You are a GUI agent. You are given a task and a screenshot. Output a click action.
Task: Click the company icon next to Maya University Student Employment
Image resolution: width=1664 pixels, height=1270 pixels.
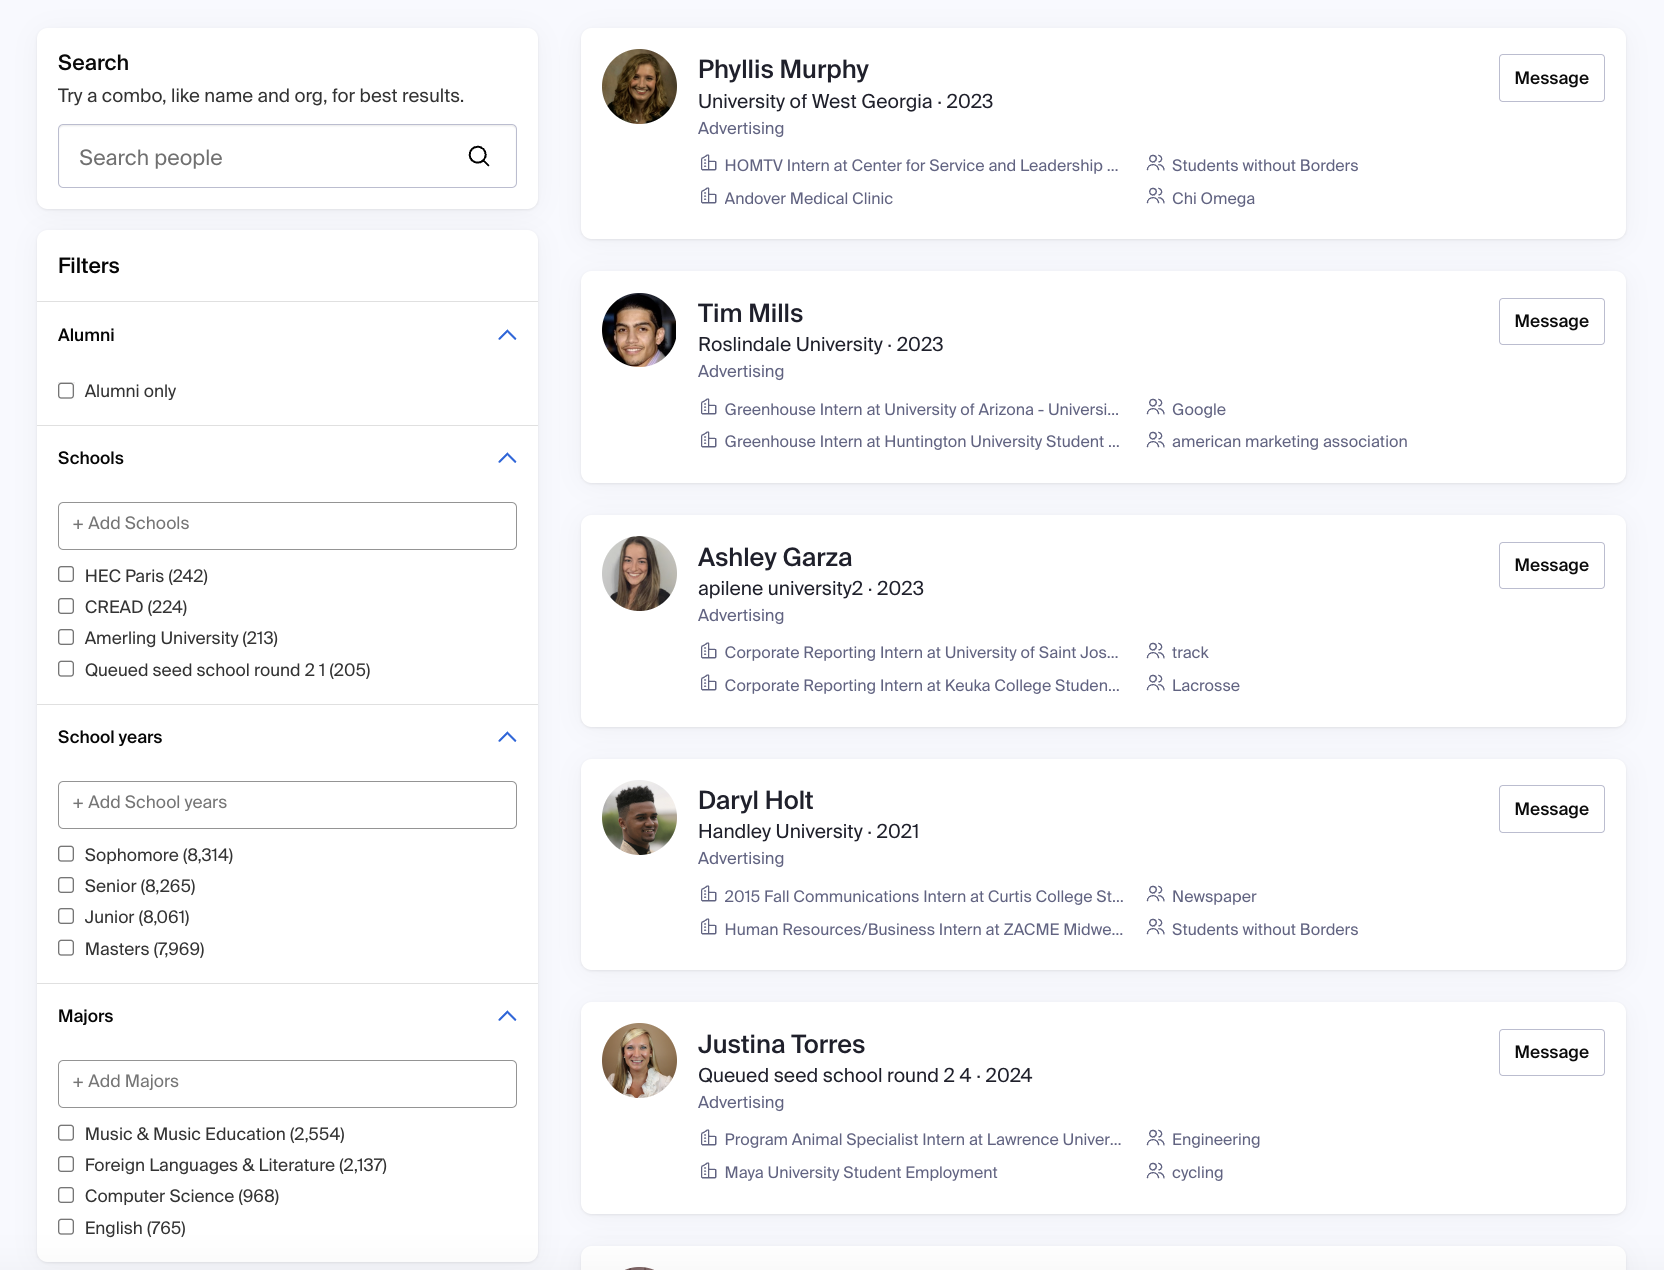(x=709, y=1171)
